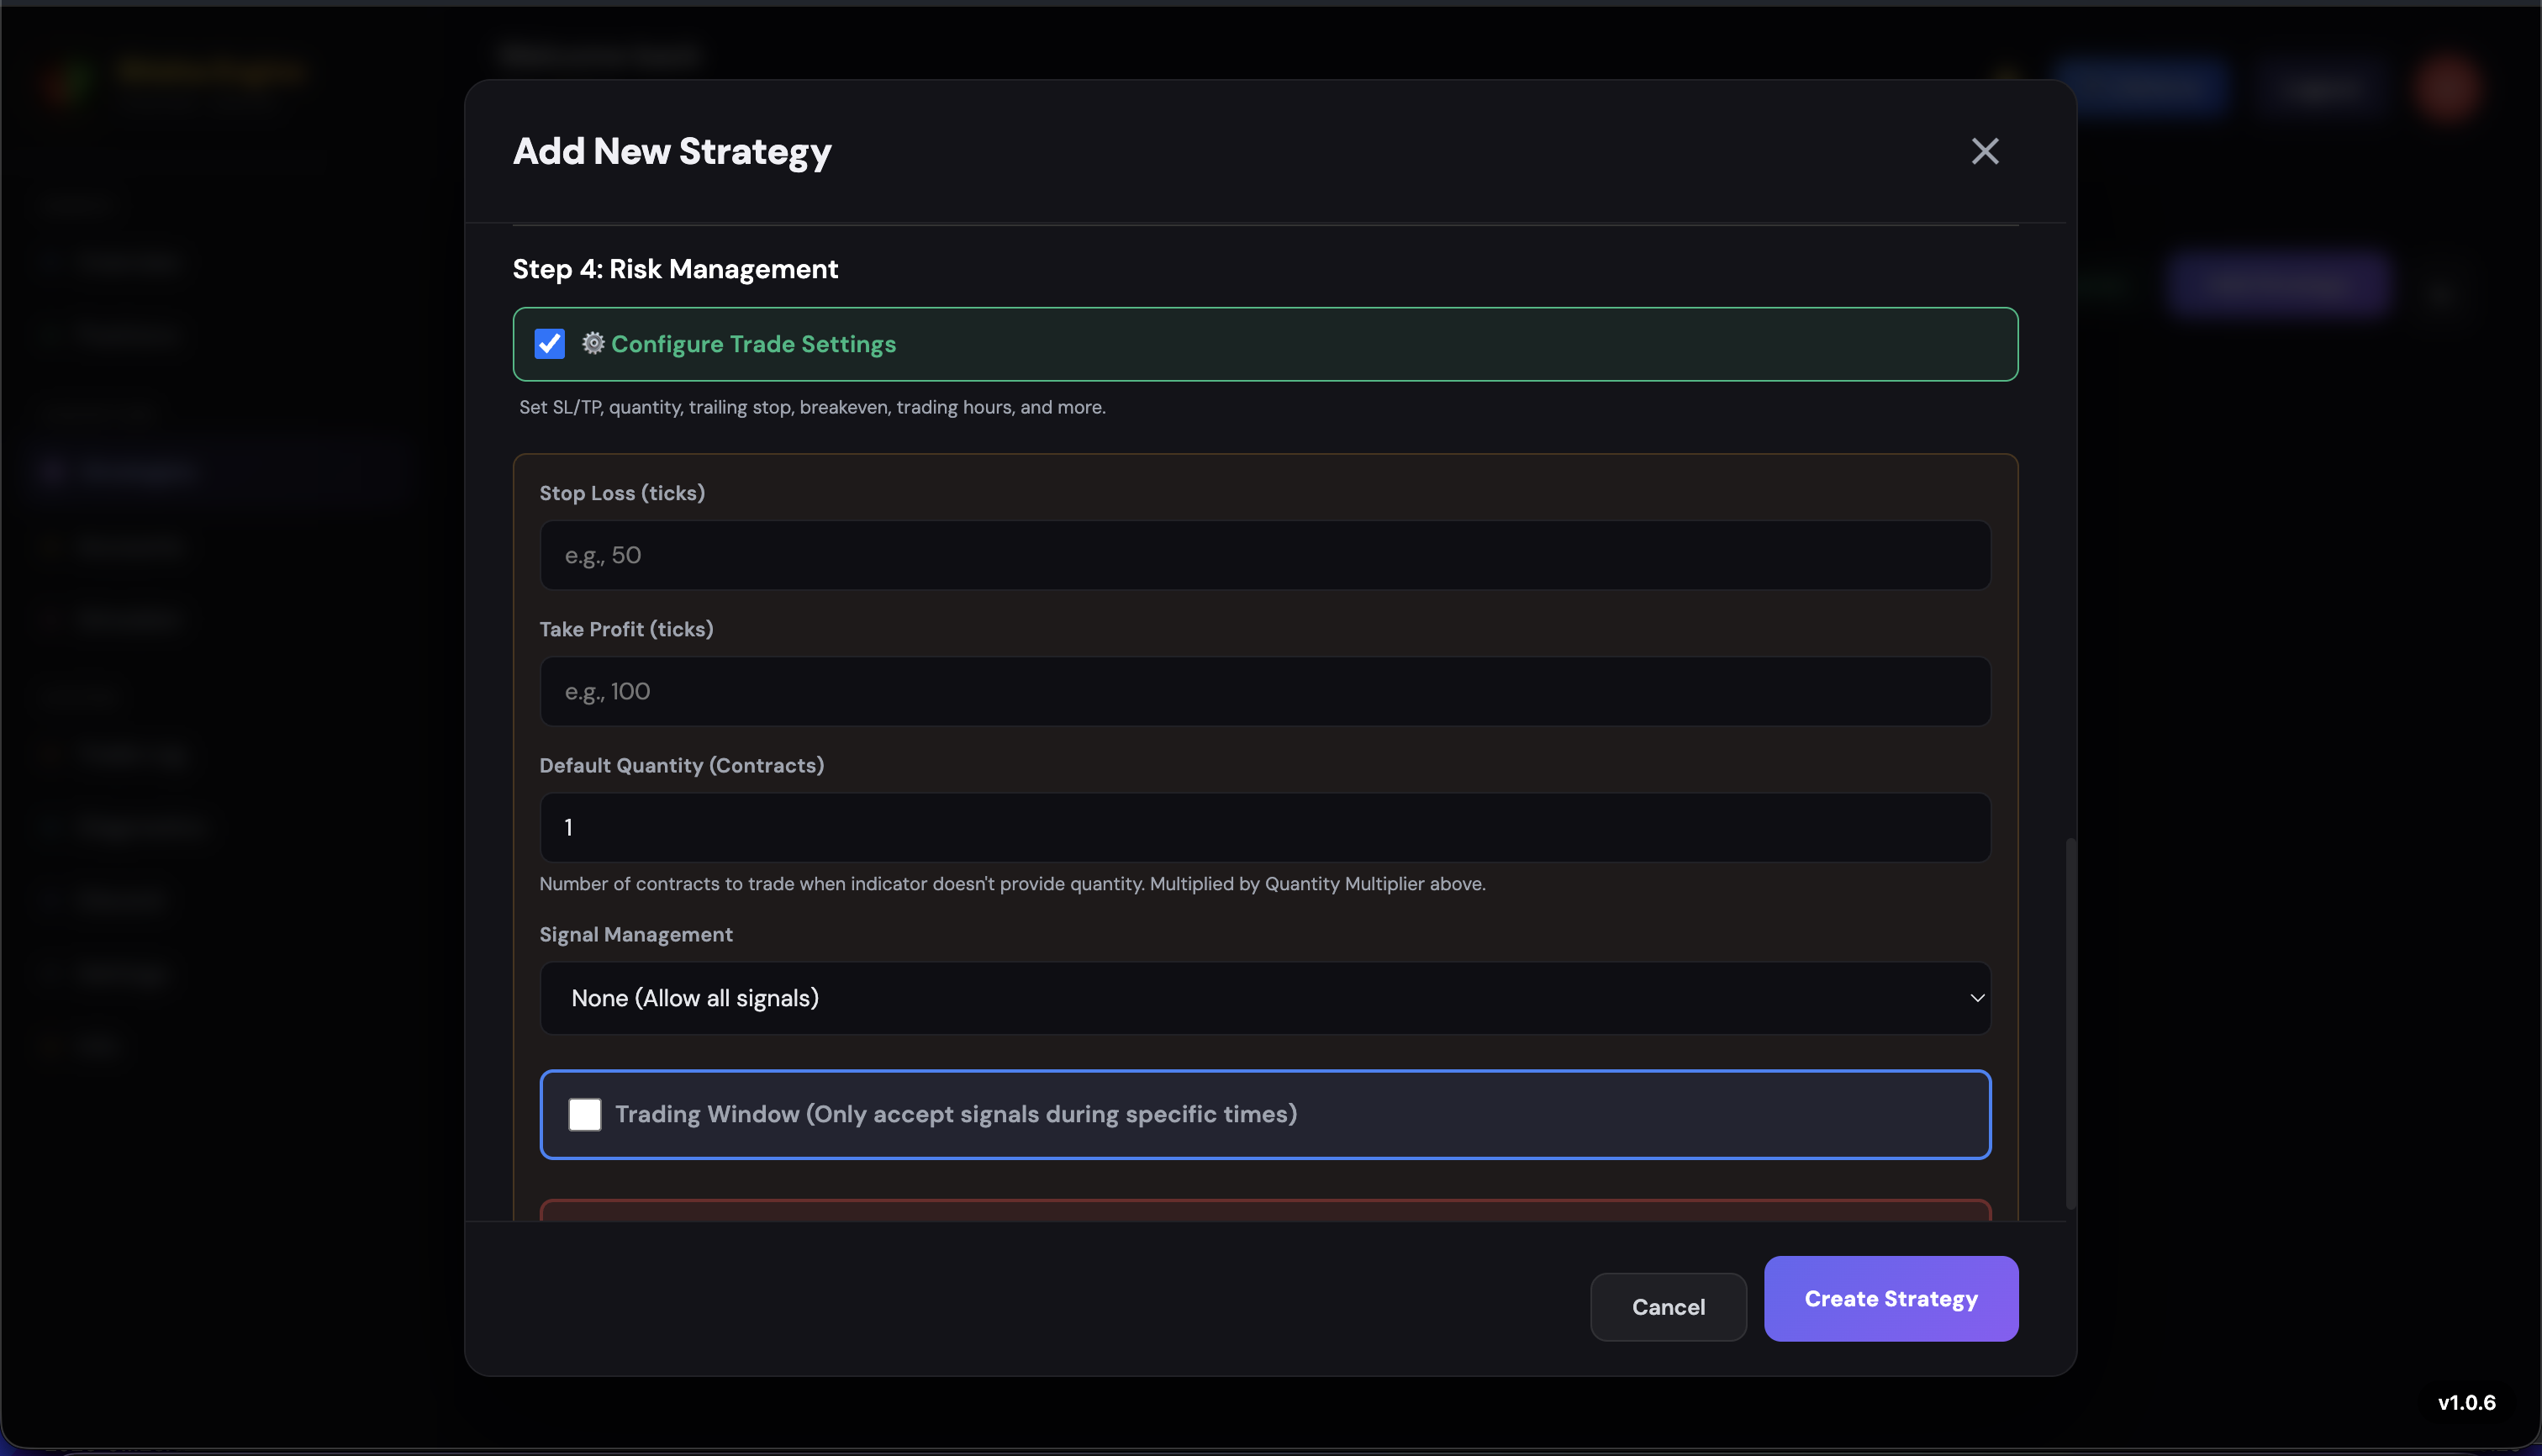Viewport: 2542px width, 1456px height.
Task: Close the Add New Strategy dialog
Action: tap(1984, 151)
